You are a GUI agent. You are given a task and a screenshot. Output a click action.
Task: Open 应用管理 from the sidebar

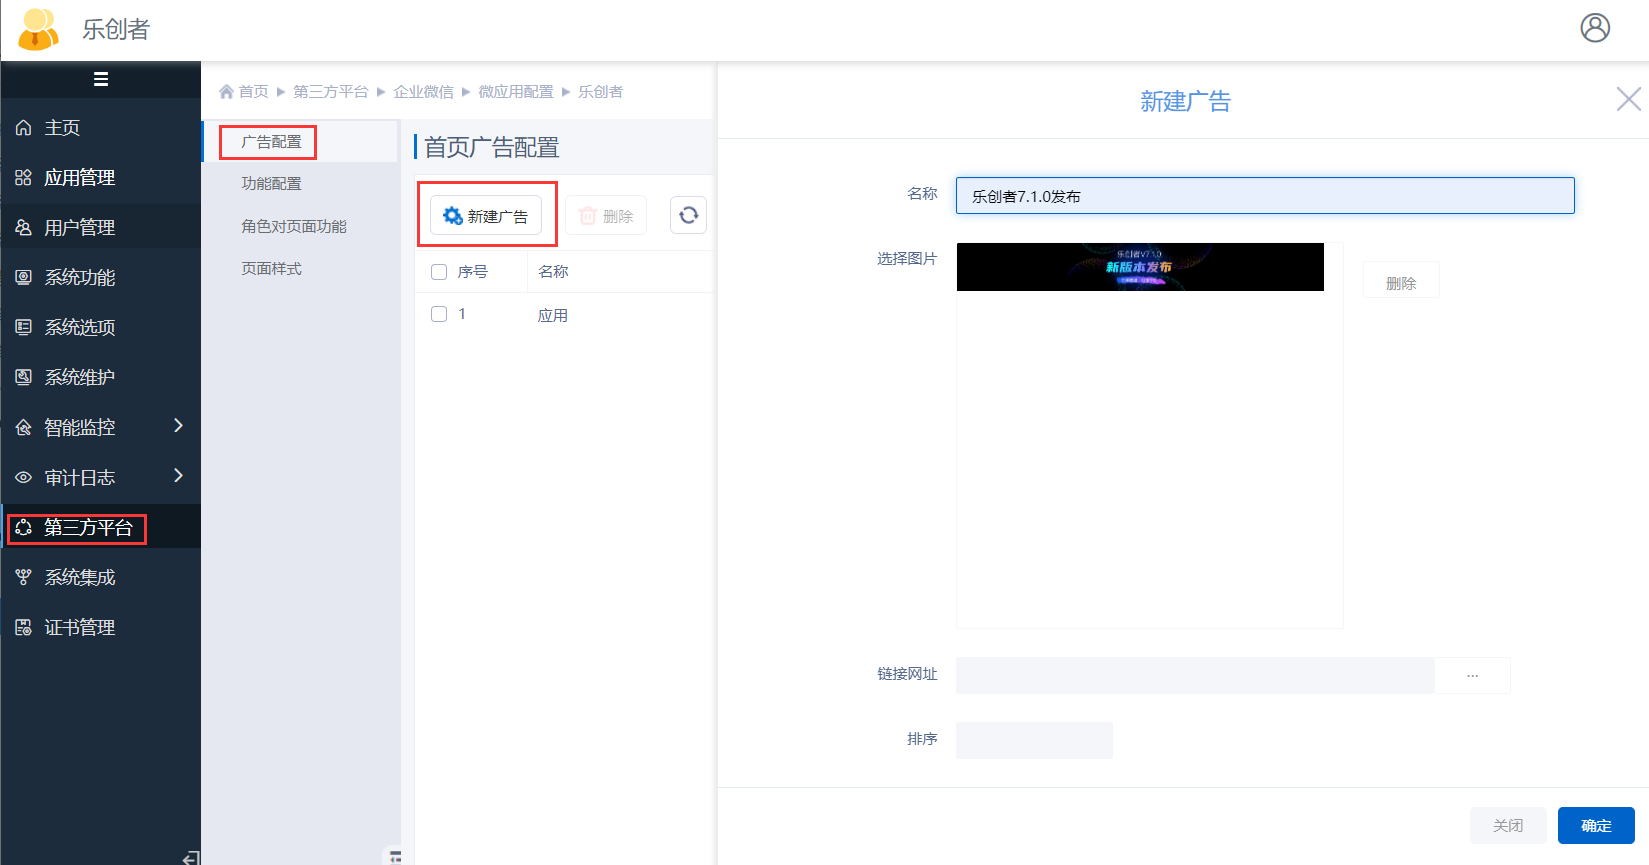79,178
